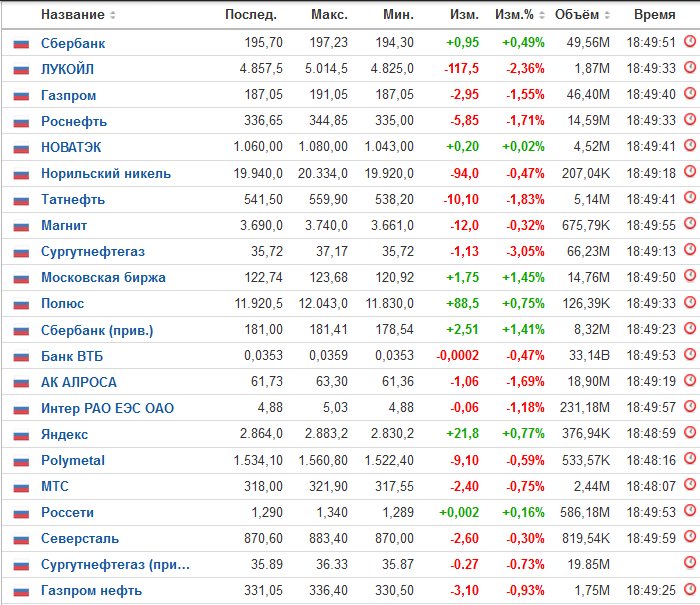Open the Сбербанк (прив.) stock link
This screenshot has width=700, height=605.
97,330
